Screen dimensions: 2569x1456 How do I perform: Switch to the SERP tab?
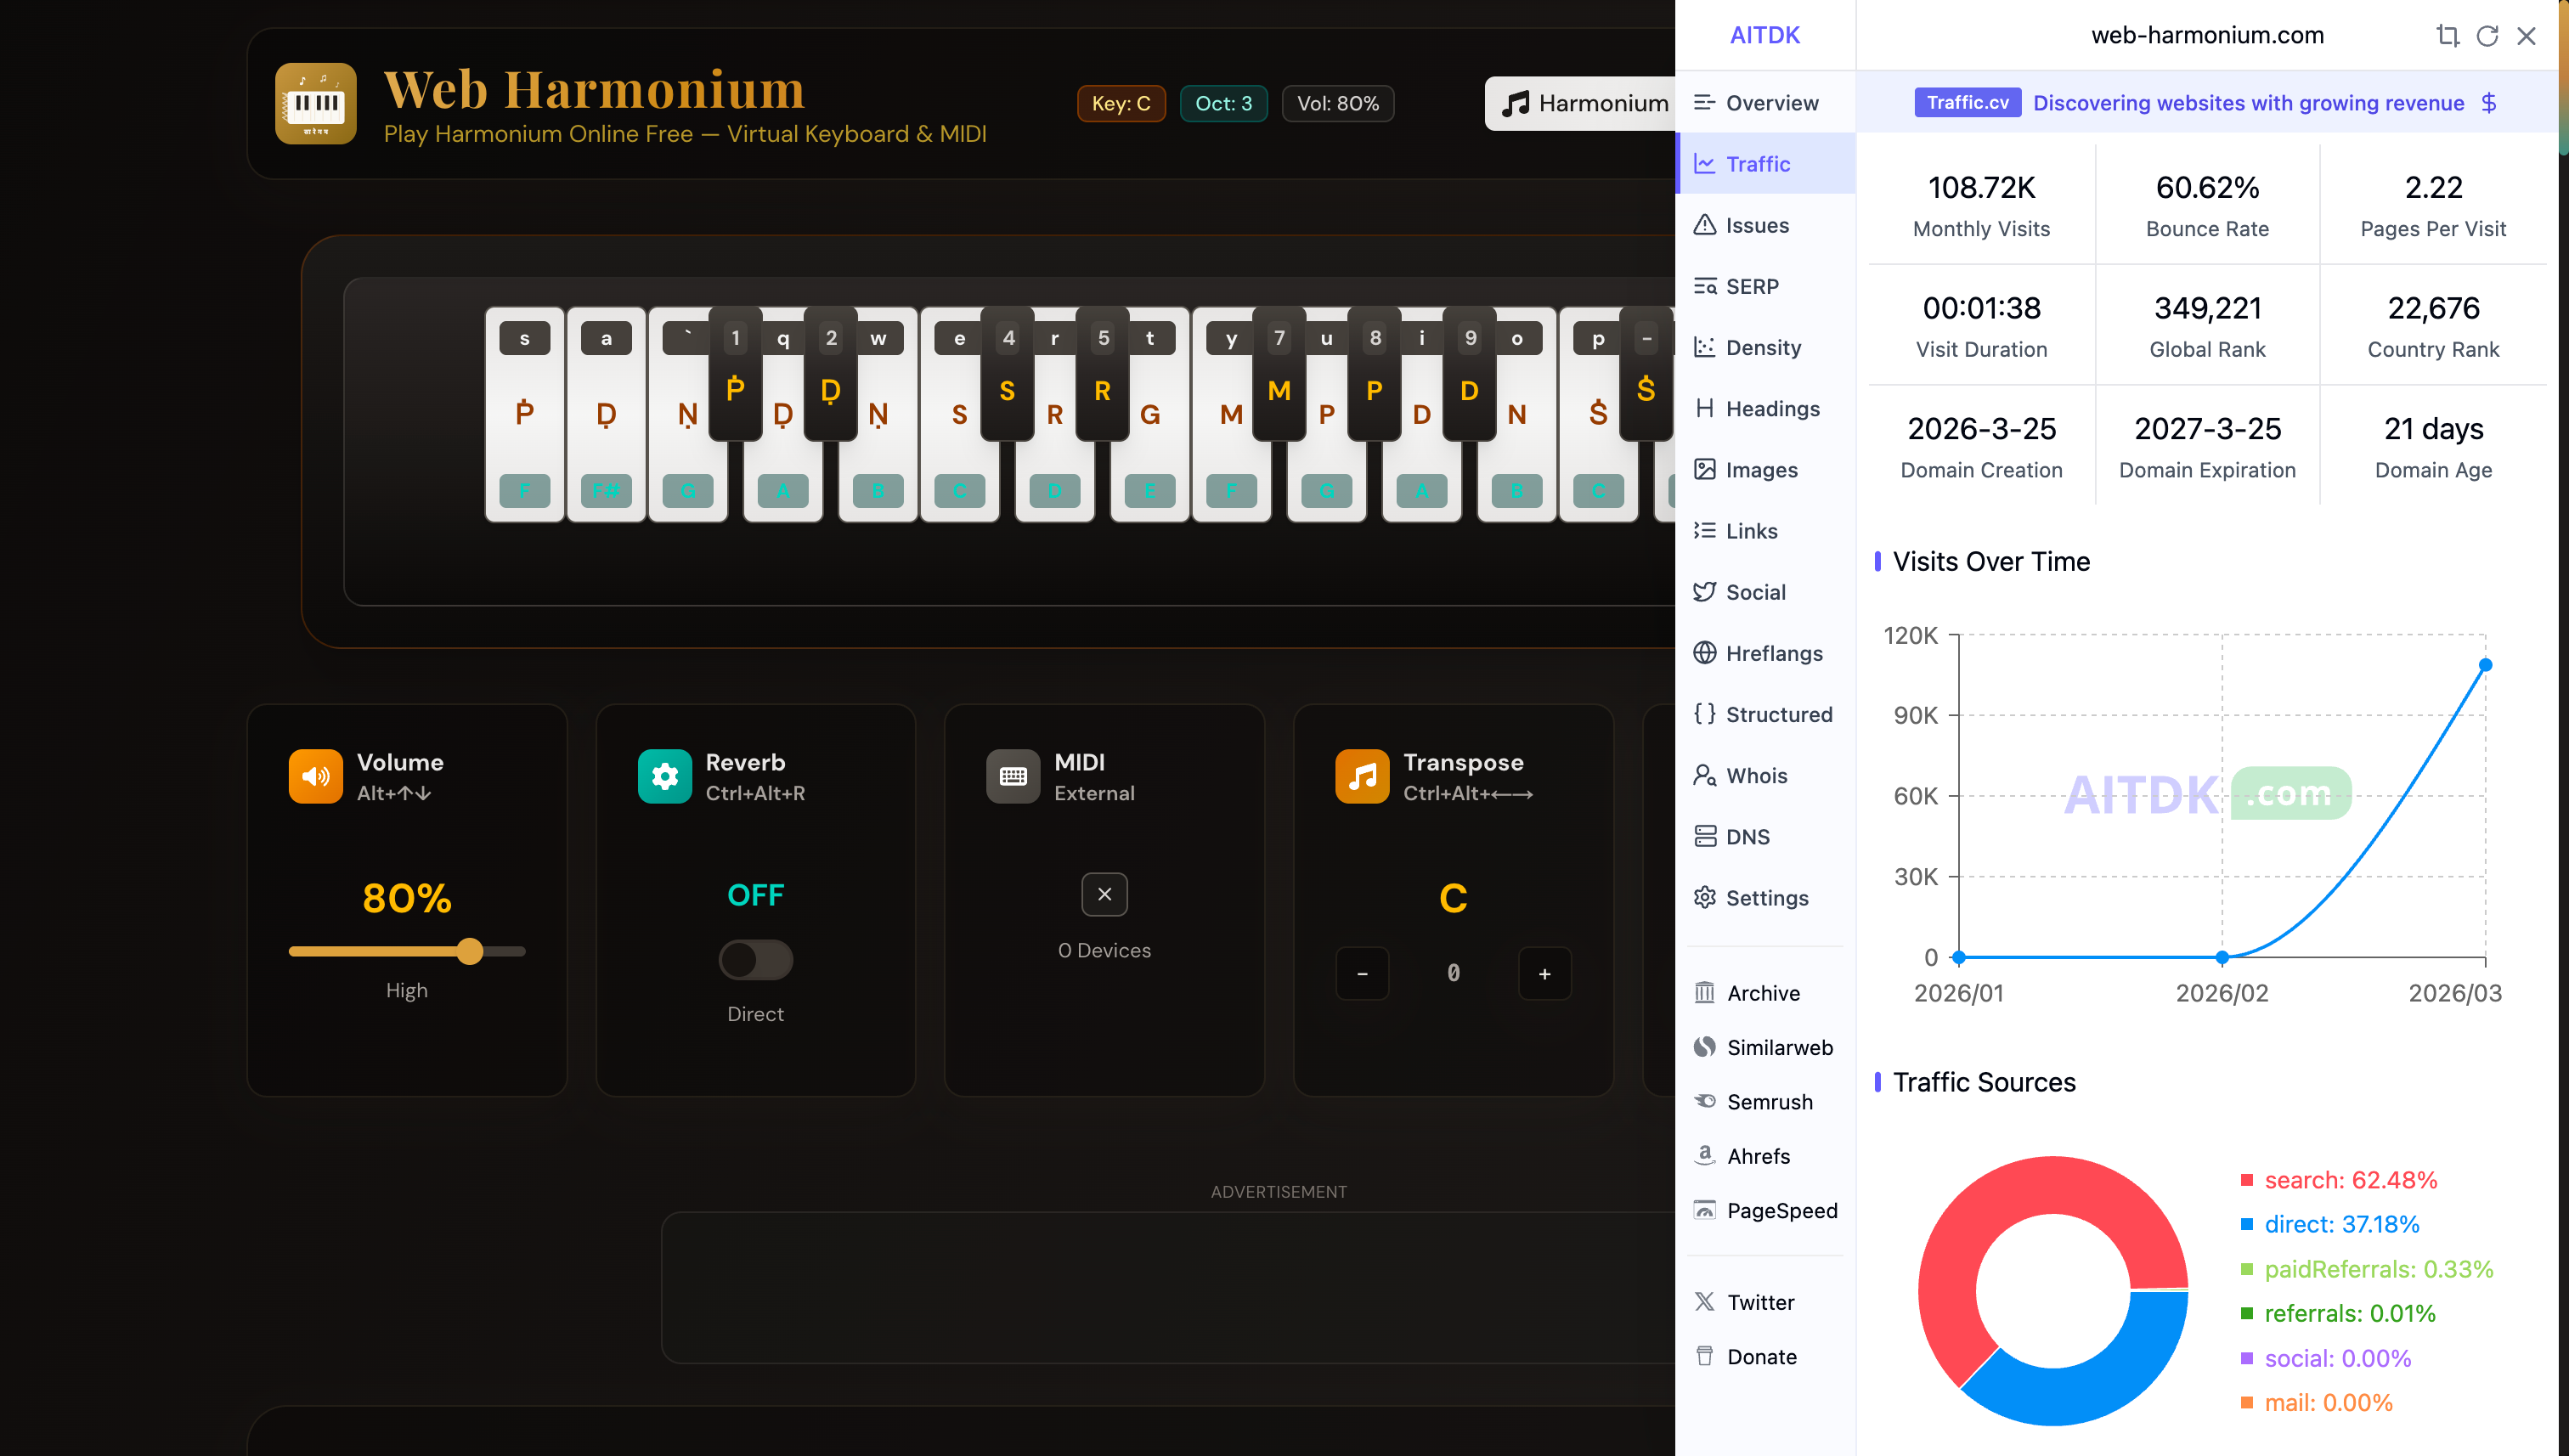1751,287
